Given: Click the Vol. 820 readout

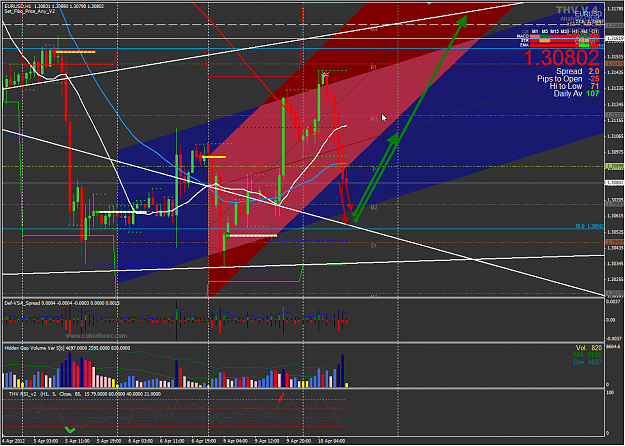Looking at the screenshot, I should click(588, 348).
